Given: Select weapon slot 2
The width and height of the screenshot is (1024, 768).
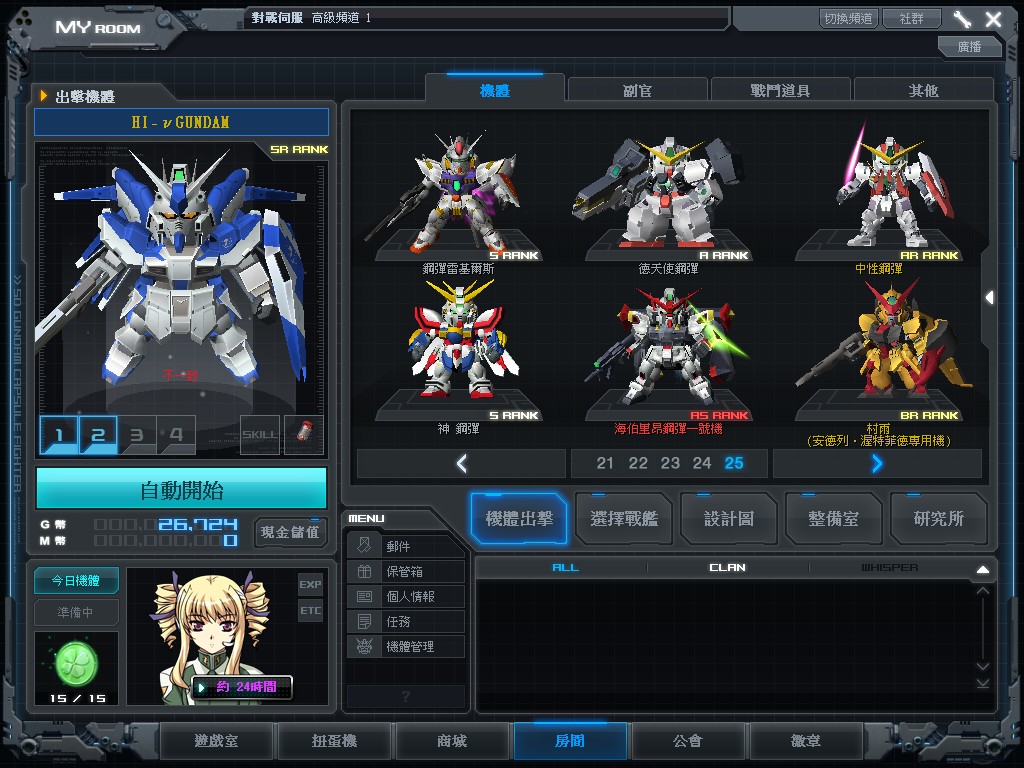Looking at the screenshot, I should pos(98,435).
